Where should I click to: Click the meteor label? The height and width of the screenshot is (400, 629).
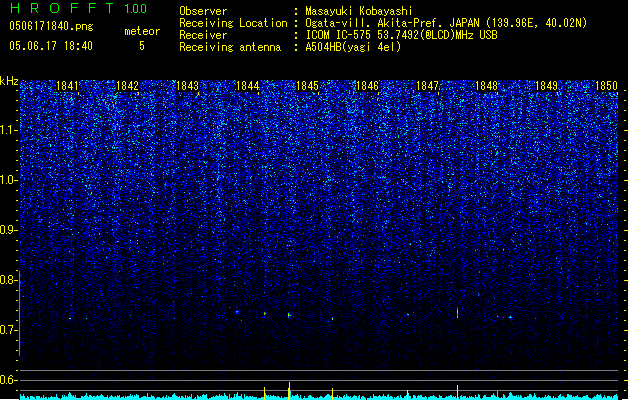(142, 31)
